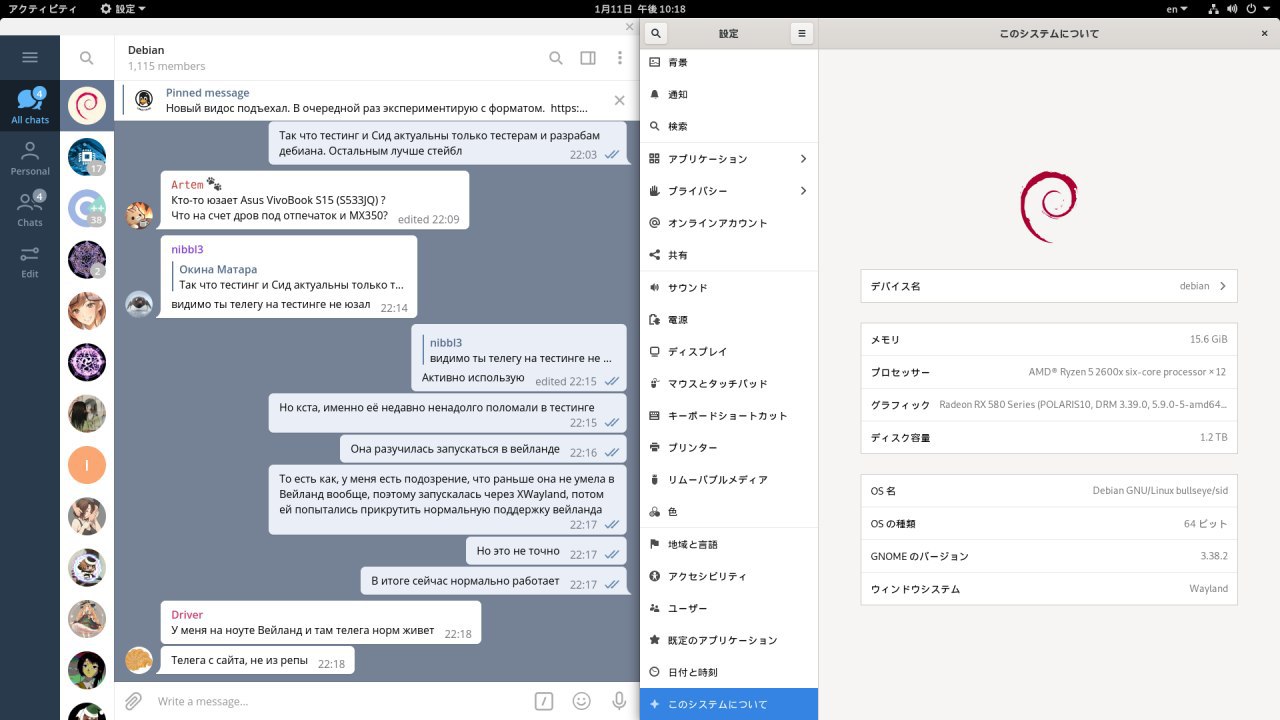Open プリンター settings panel
Screen dimensions: 1280x720
[729, 447]
